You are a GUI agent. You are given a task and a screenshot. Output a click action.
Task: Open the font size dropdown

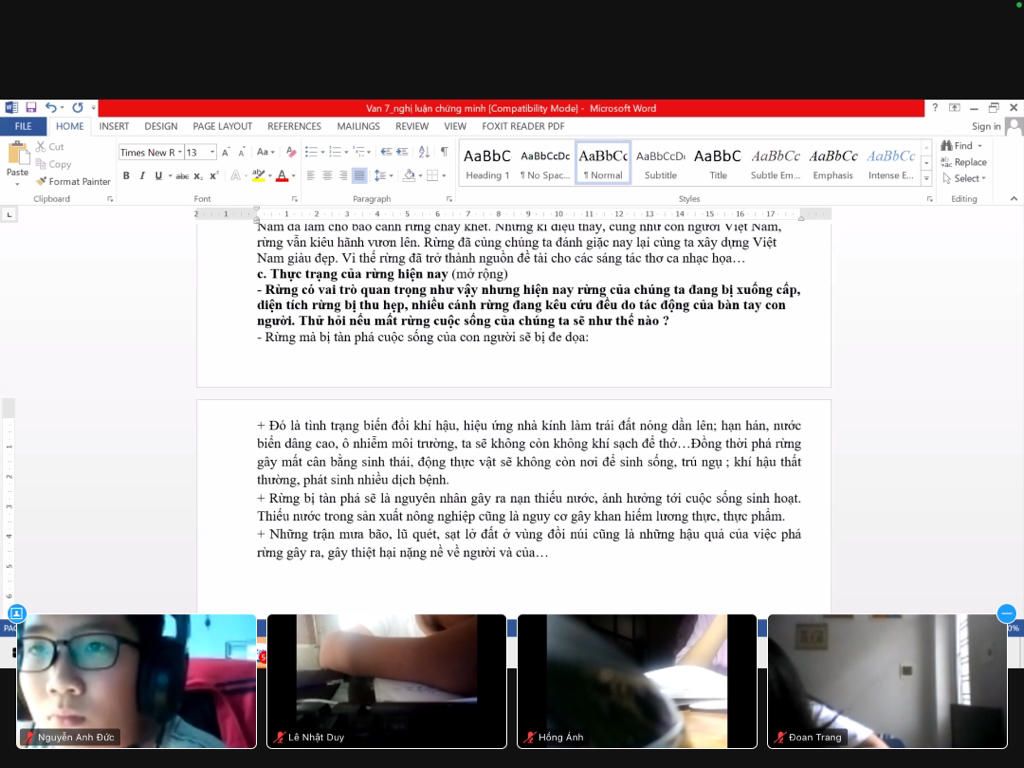pos(212,152)
